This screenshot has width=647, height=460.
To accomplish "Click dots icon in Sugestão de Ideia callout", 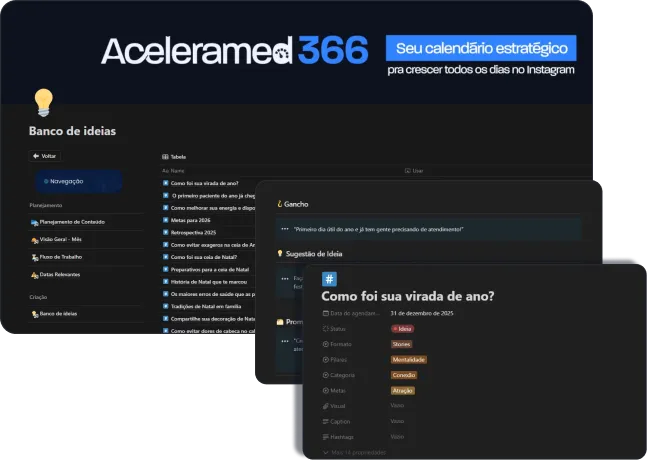I will pyautogui.click(x=285, y=278).
